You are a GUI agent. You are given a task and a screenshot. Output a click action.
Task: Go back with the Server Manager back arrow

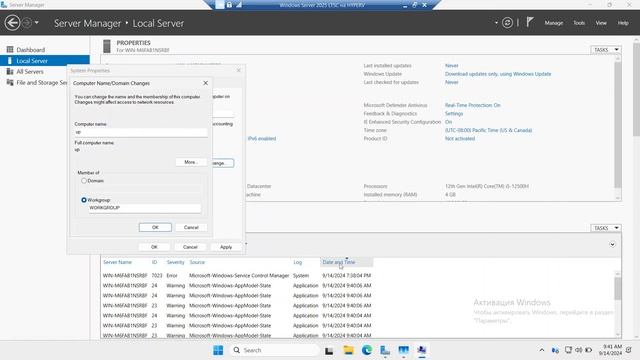[x=13, y=23]
